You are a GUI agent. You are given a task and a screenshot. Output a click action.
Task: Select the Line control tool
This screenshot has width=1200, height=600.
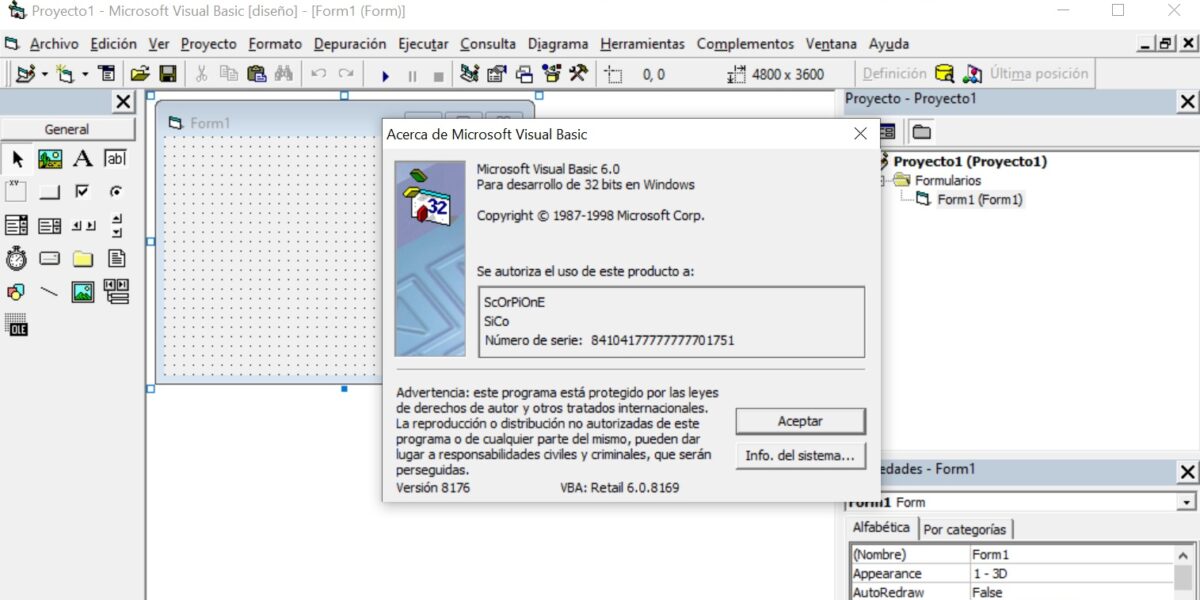pyautogui.click(x=50, y=292)
